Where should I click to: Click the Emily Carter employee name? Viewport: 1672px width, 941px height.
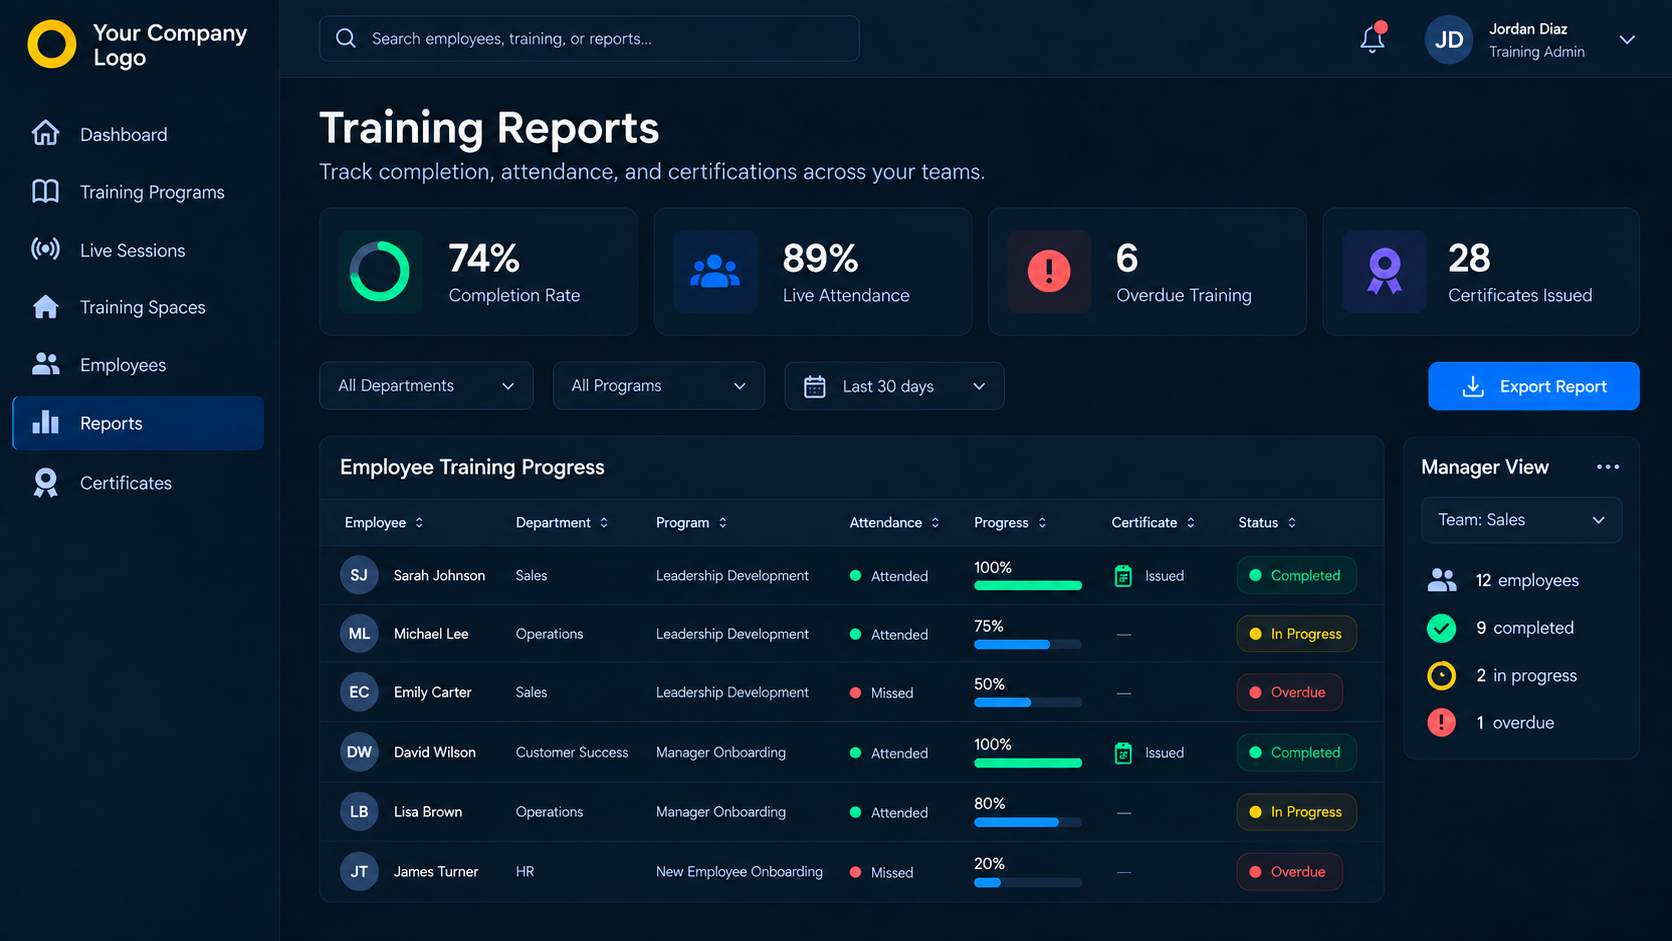click(432, 692)
